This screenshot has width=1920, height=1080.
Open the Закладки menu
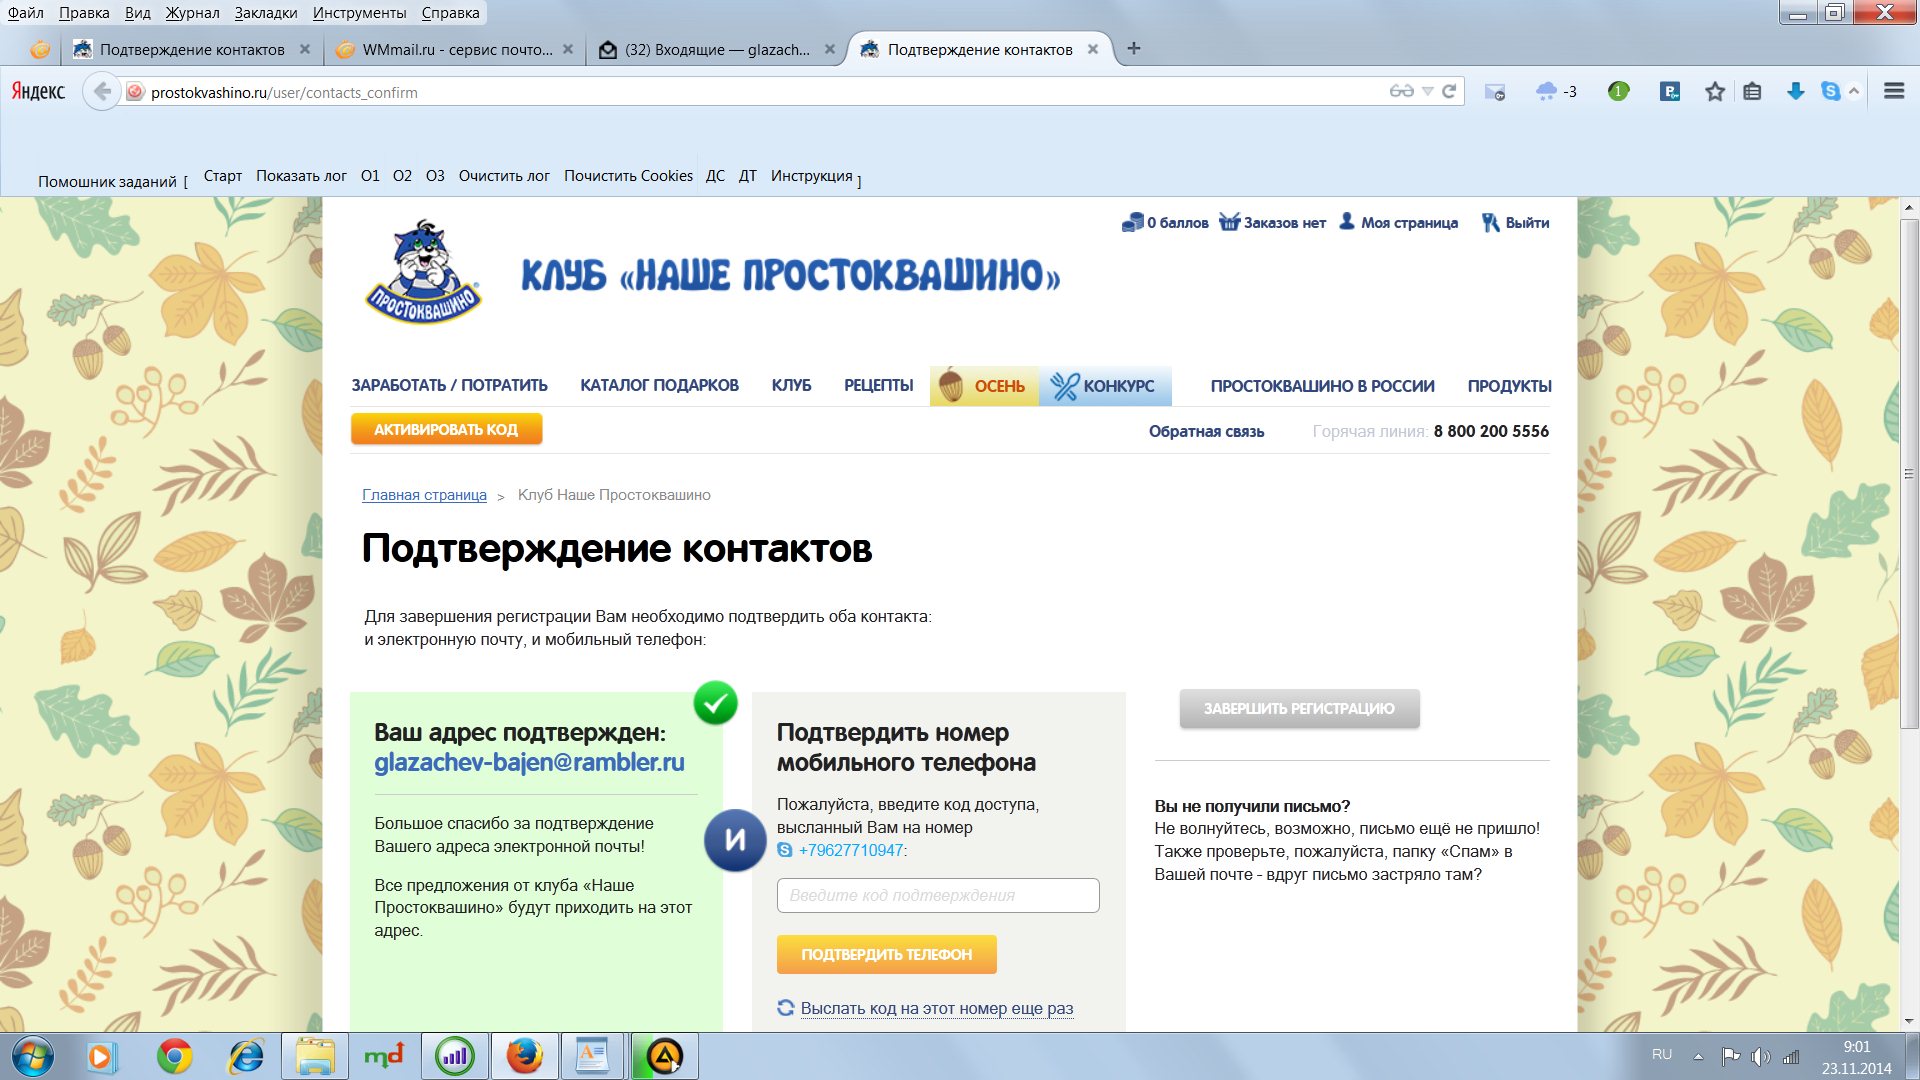(265, 13)
